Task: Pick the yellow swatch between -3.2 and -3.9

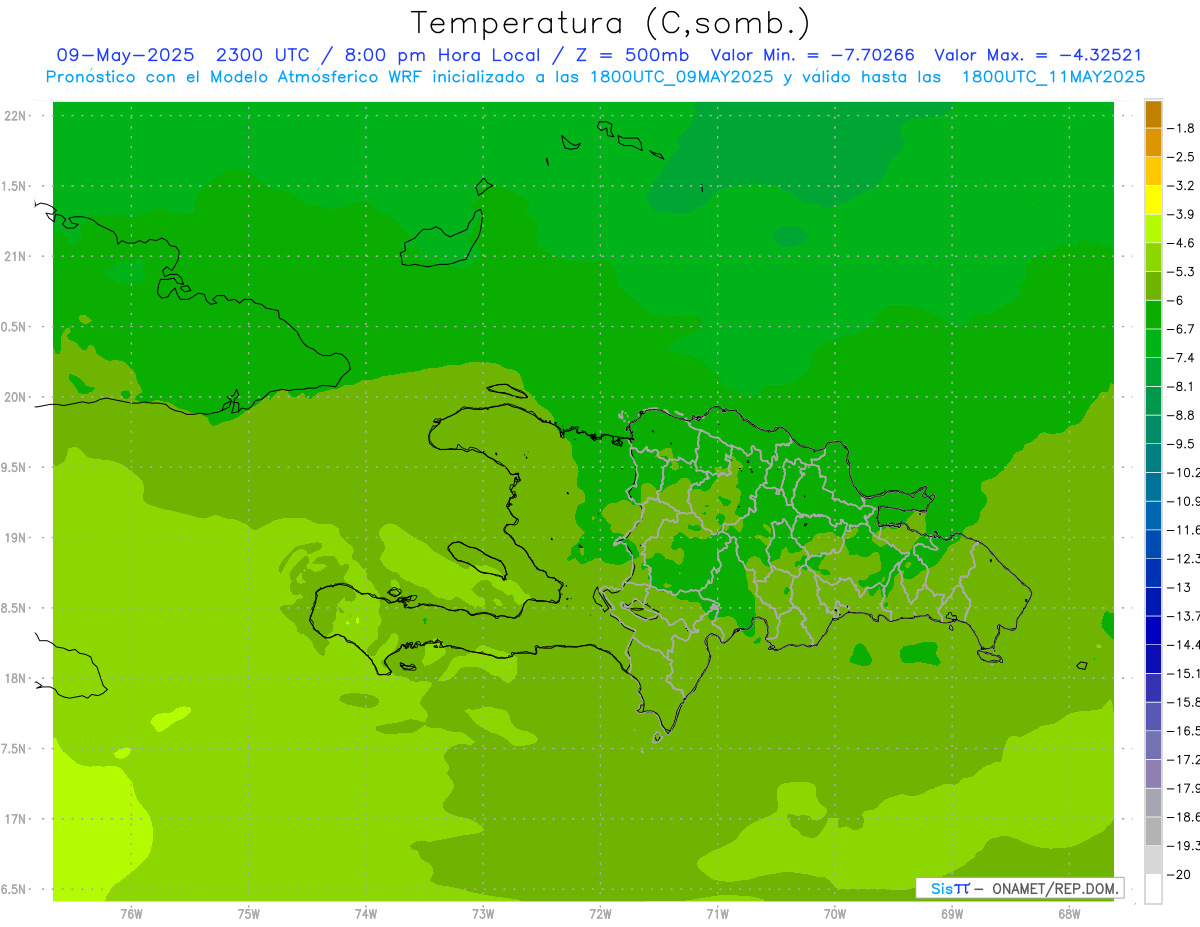Action: click(x=1153, y=200)
